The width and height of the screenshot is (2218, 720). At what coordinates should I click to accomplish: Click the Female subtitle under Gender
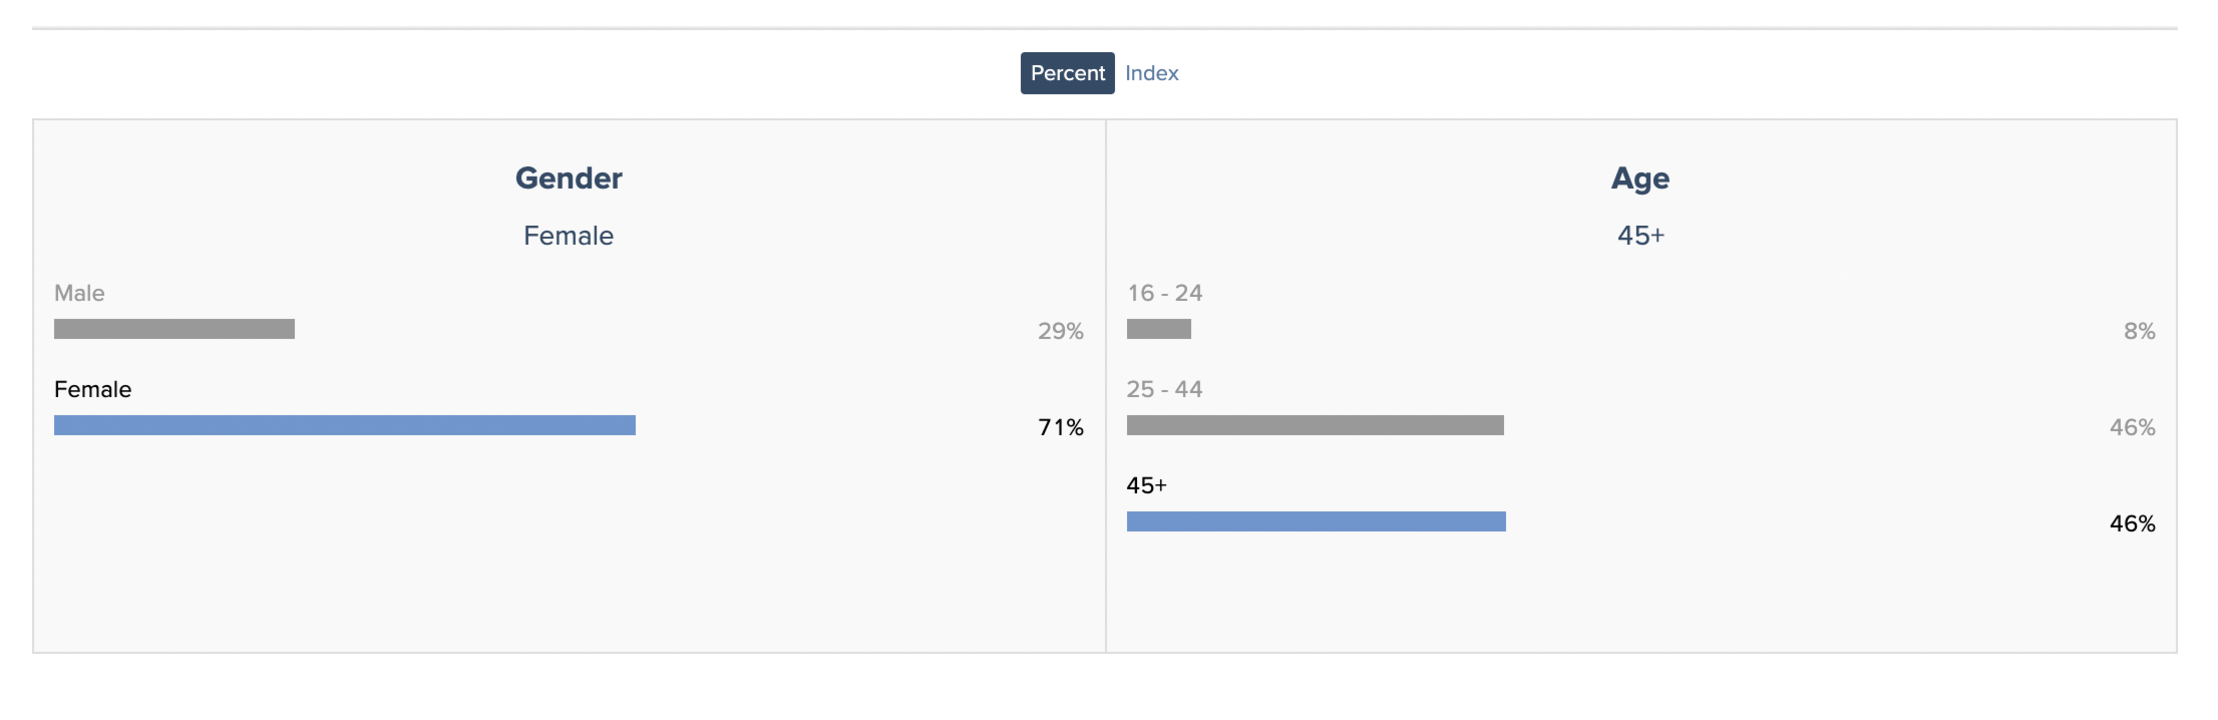(x=569, y=235)
